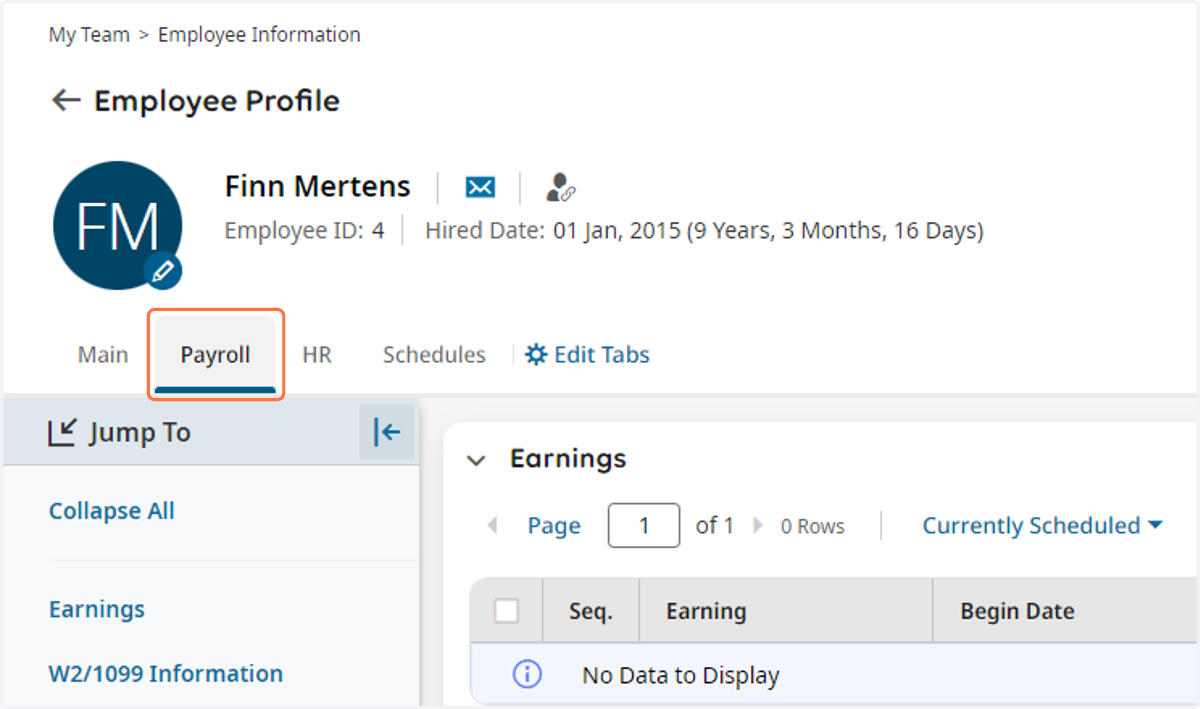Viewport: 1200px width, 709px height.
Task: Jump to W2/1099 Information section
Action: click(x=166, y=674)
